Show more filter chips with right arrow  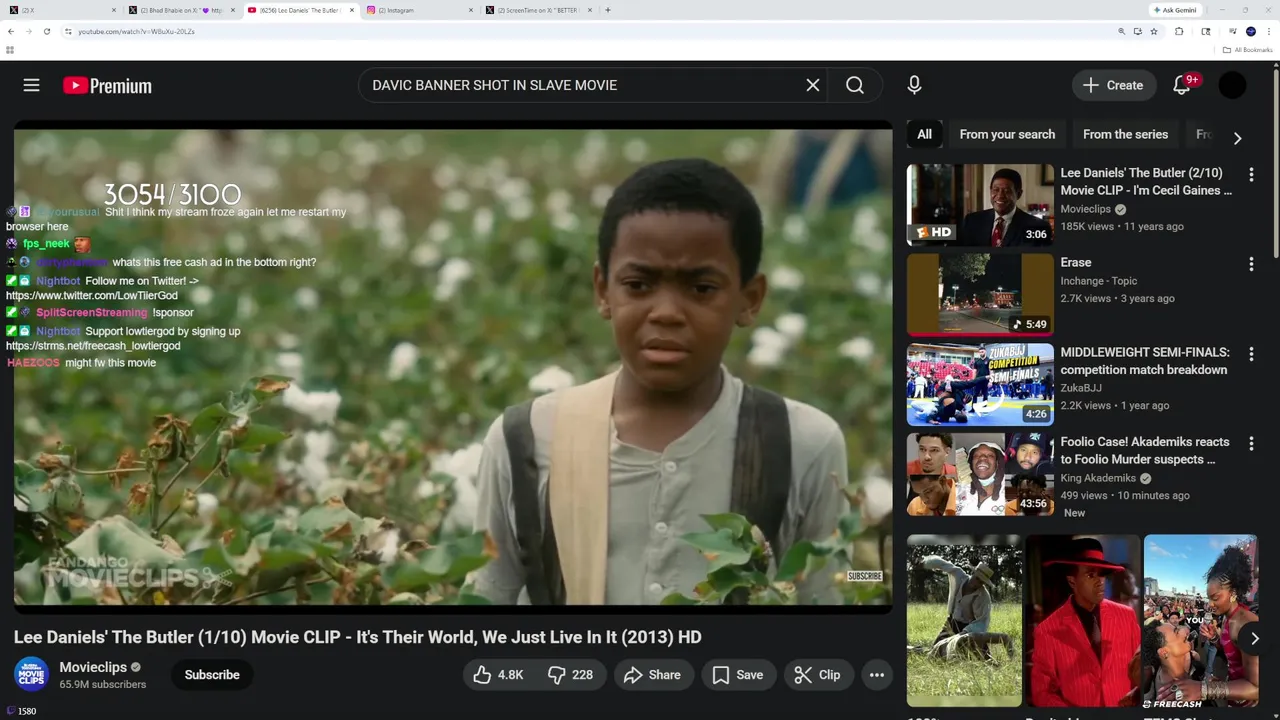(1237, 138)
